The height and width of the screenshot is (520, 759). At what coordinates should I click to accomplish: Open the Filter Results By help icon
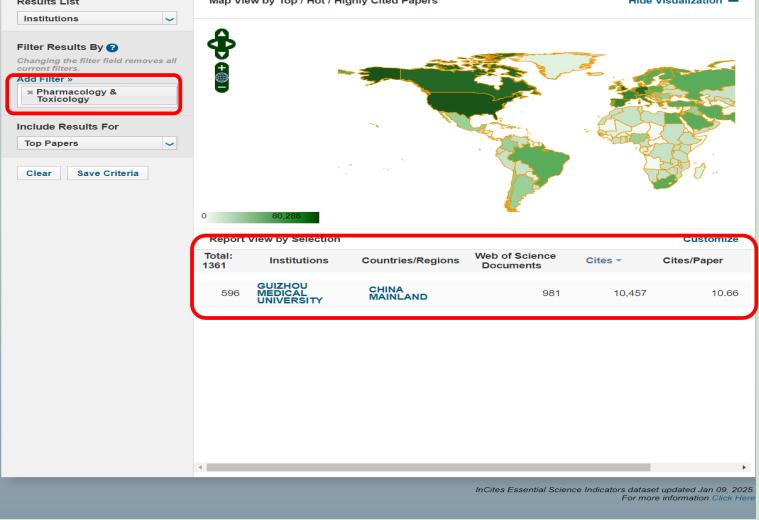112,47
